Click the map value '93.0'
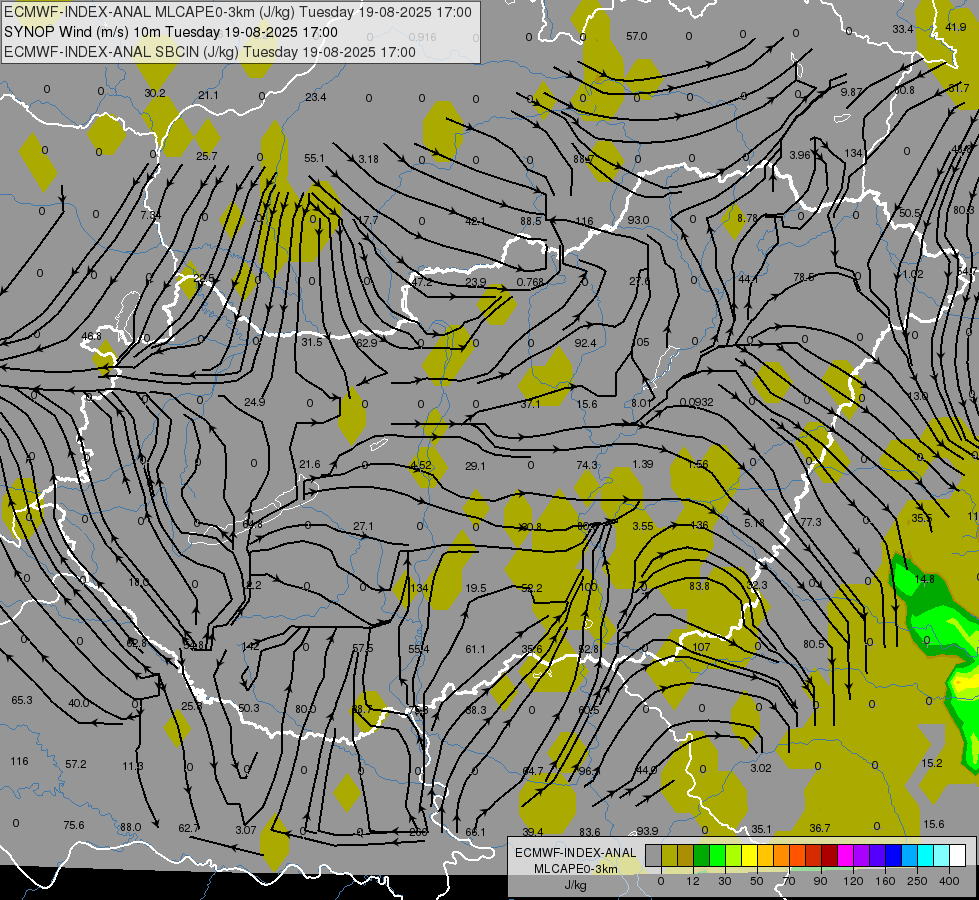Screen dimensions: 979x900 pos(638,220)
